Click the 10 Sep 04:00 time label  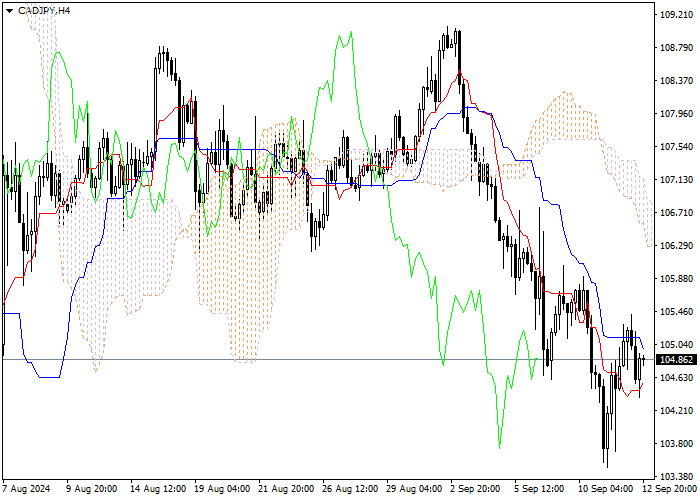[x=606, y=489]
